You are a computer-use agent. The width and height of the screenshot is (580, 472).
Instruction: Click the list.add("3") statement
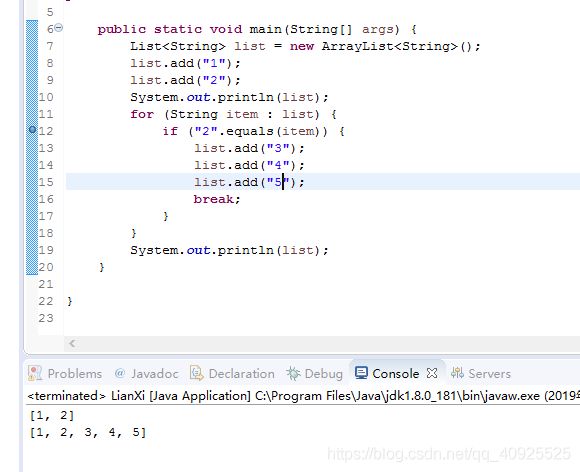(249, 148)
